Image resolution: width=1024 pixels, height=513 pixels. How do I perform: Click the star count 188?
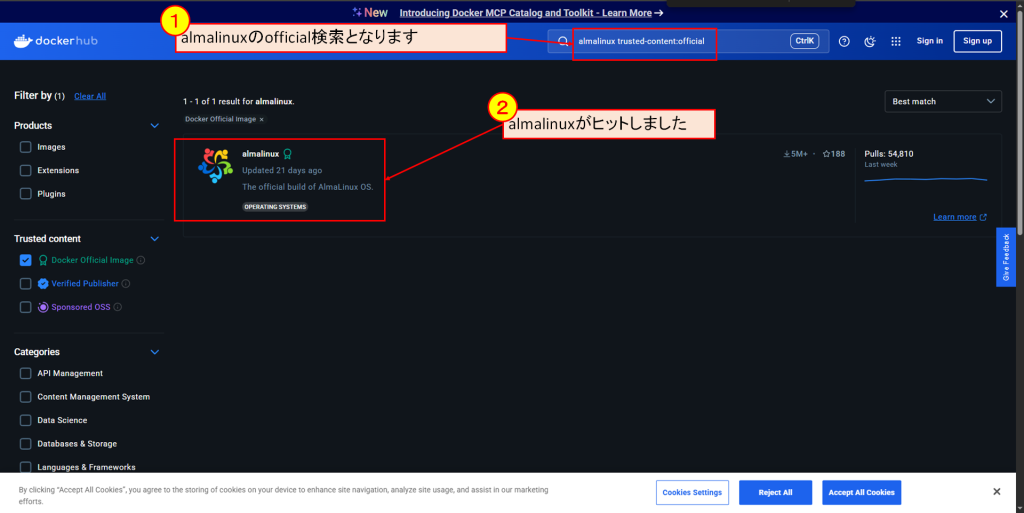[834, 154]
